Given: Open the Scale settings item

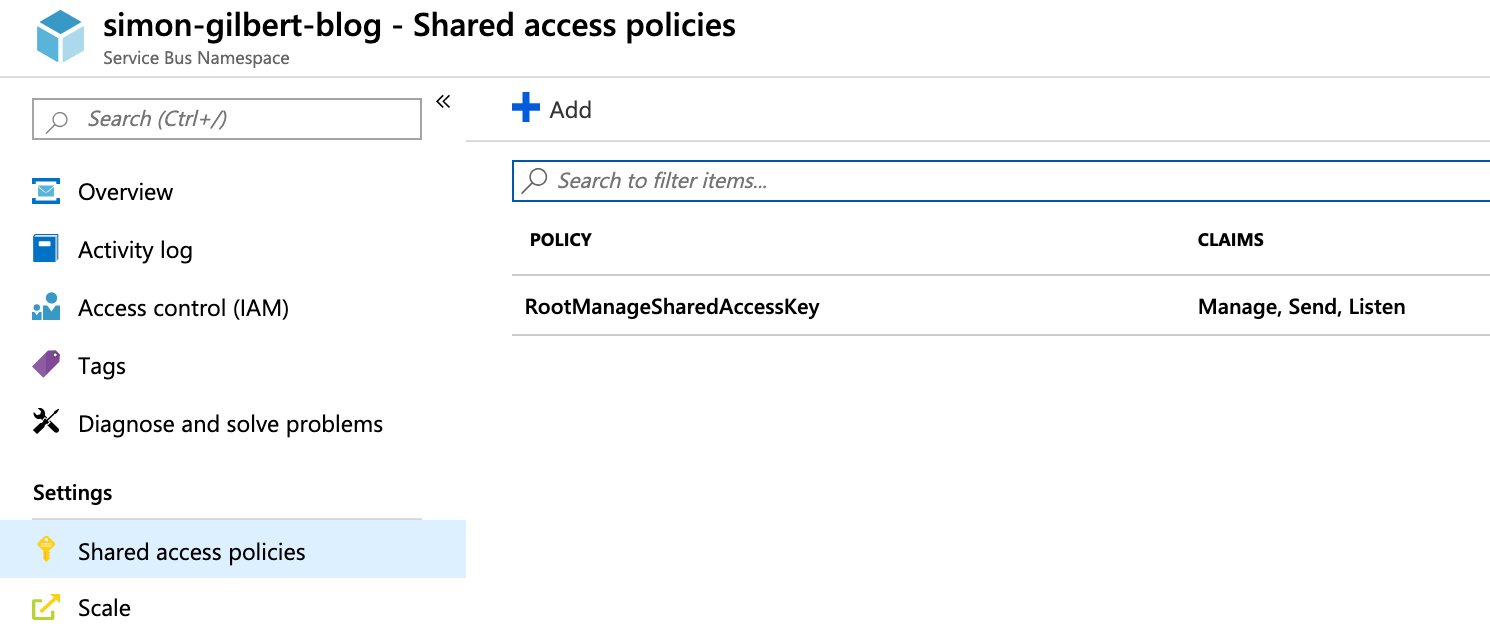Looking at the screenshot, I should pos(104,608).
